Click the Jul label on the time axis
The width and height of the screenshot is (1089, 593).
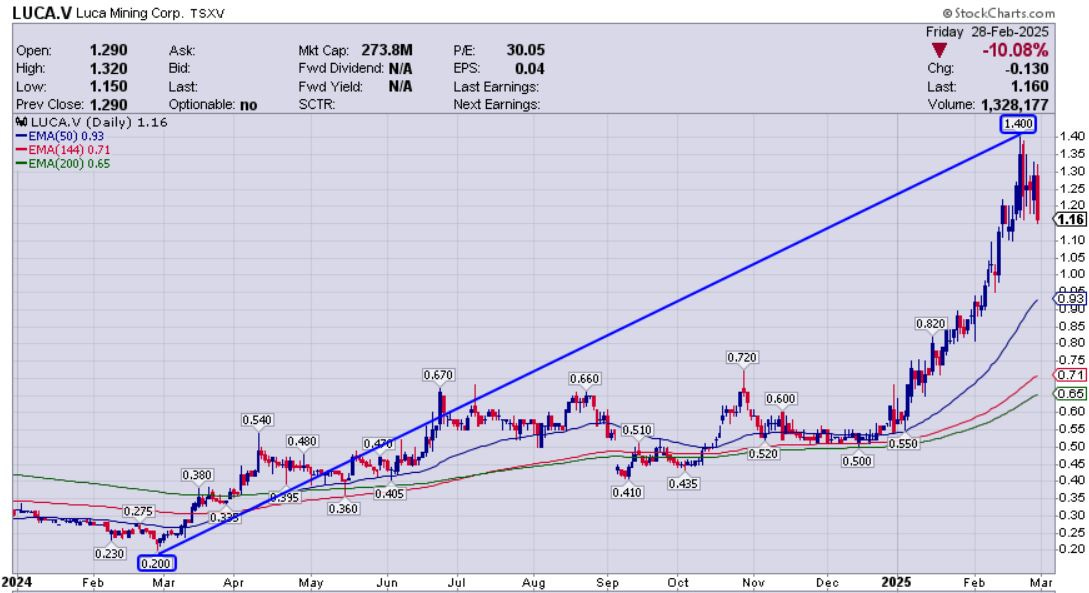[x=456, y=583]
